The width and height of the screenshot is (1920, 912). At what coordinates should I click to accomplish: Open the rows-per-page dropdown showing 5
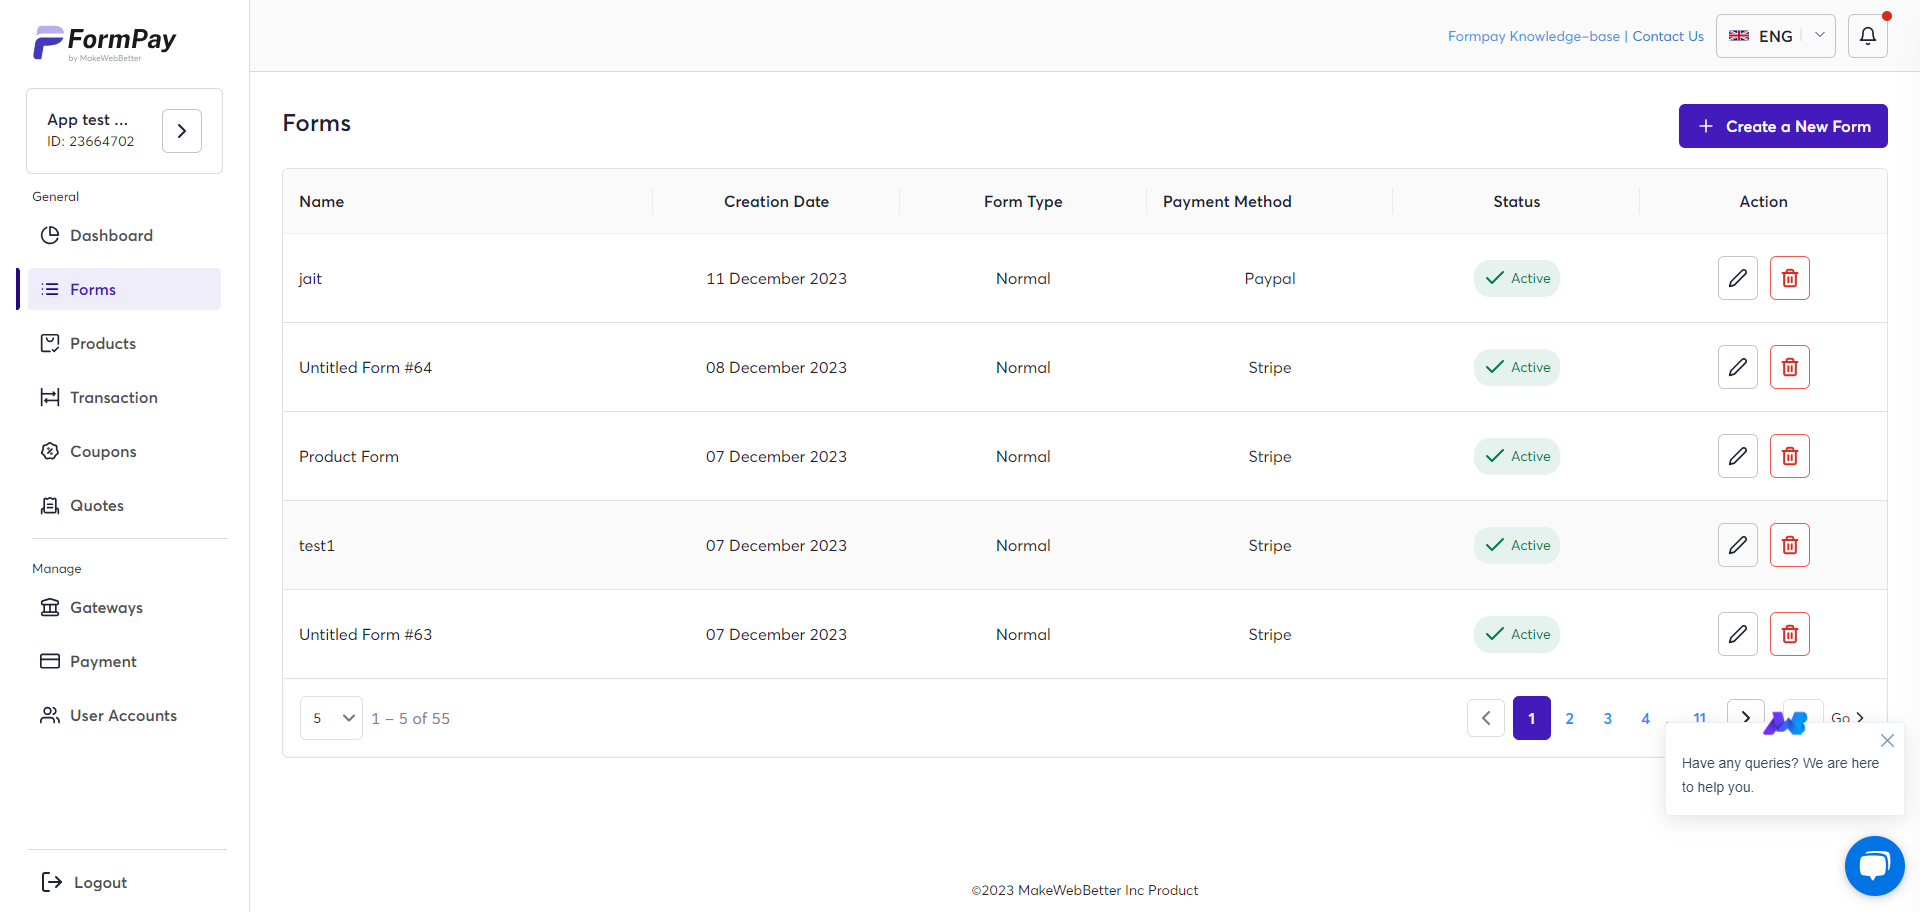click(331, 717)
